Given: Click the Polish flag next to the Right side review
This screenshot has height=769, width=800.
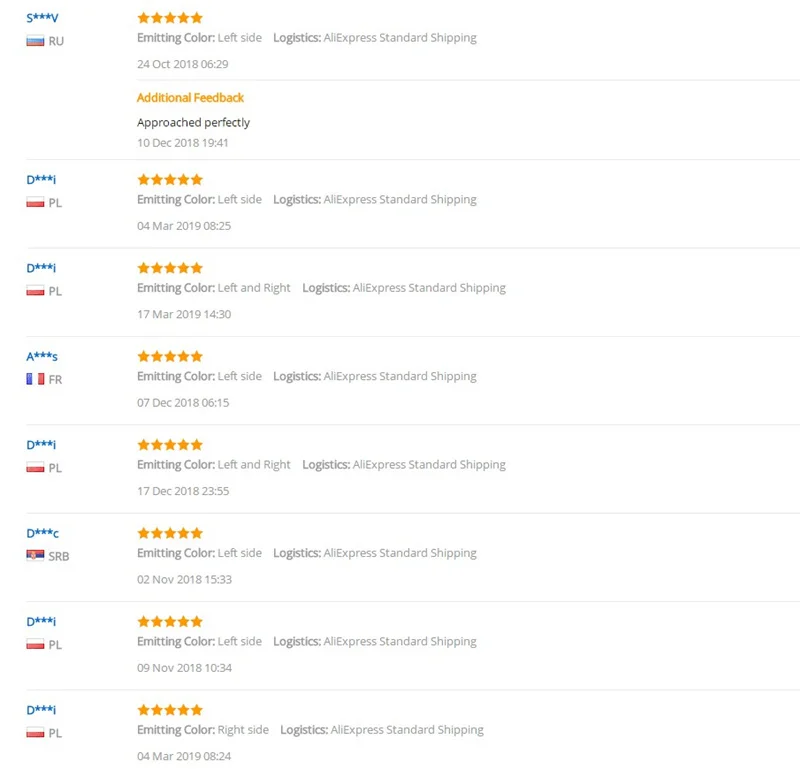Looking at the screenshot, I should point(35,733).
